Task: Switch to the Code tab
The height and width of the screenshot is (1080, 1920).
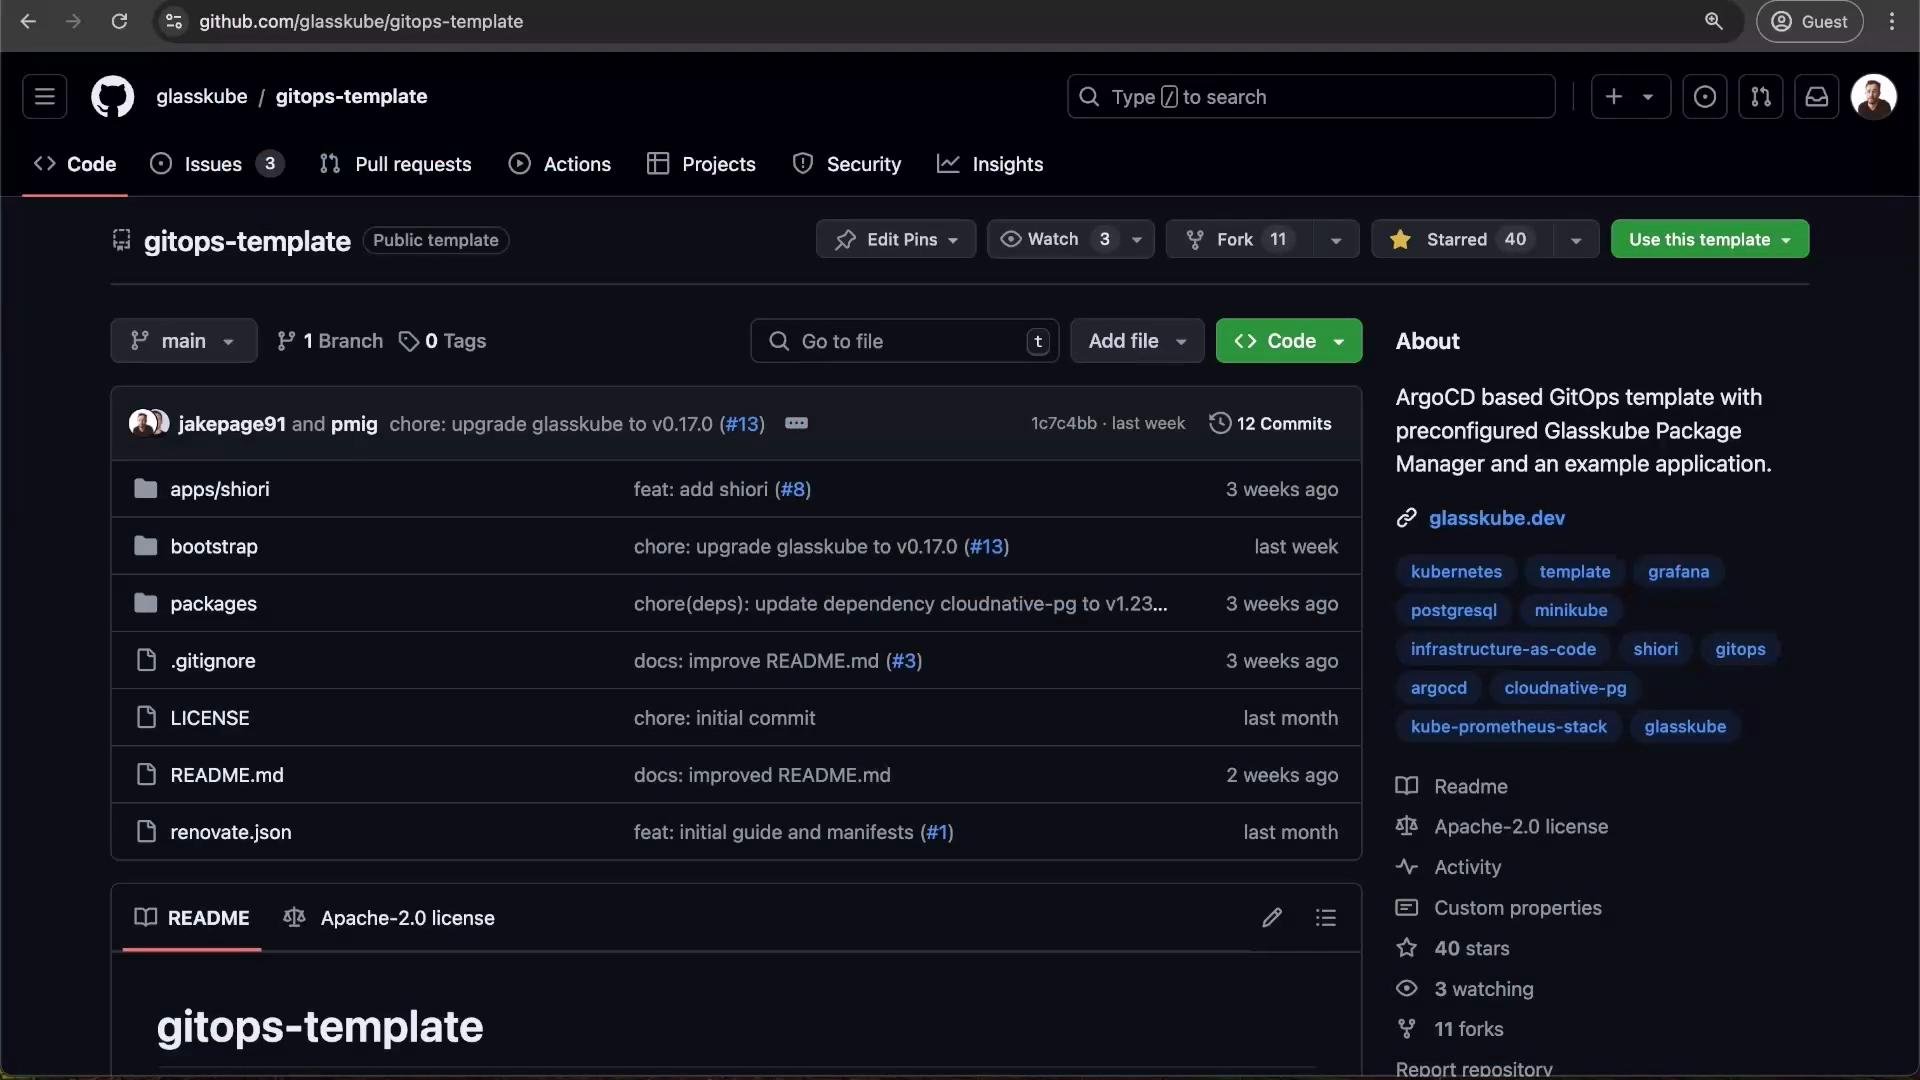Action: (75, 164)
